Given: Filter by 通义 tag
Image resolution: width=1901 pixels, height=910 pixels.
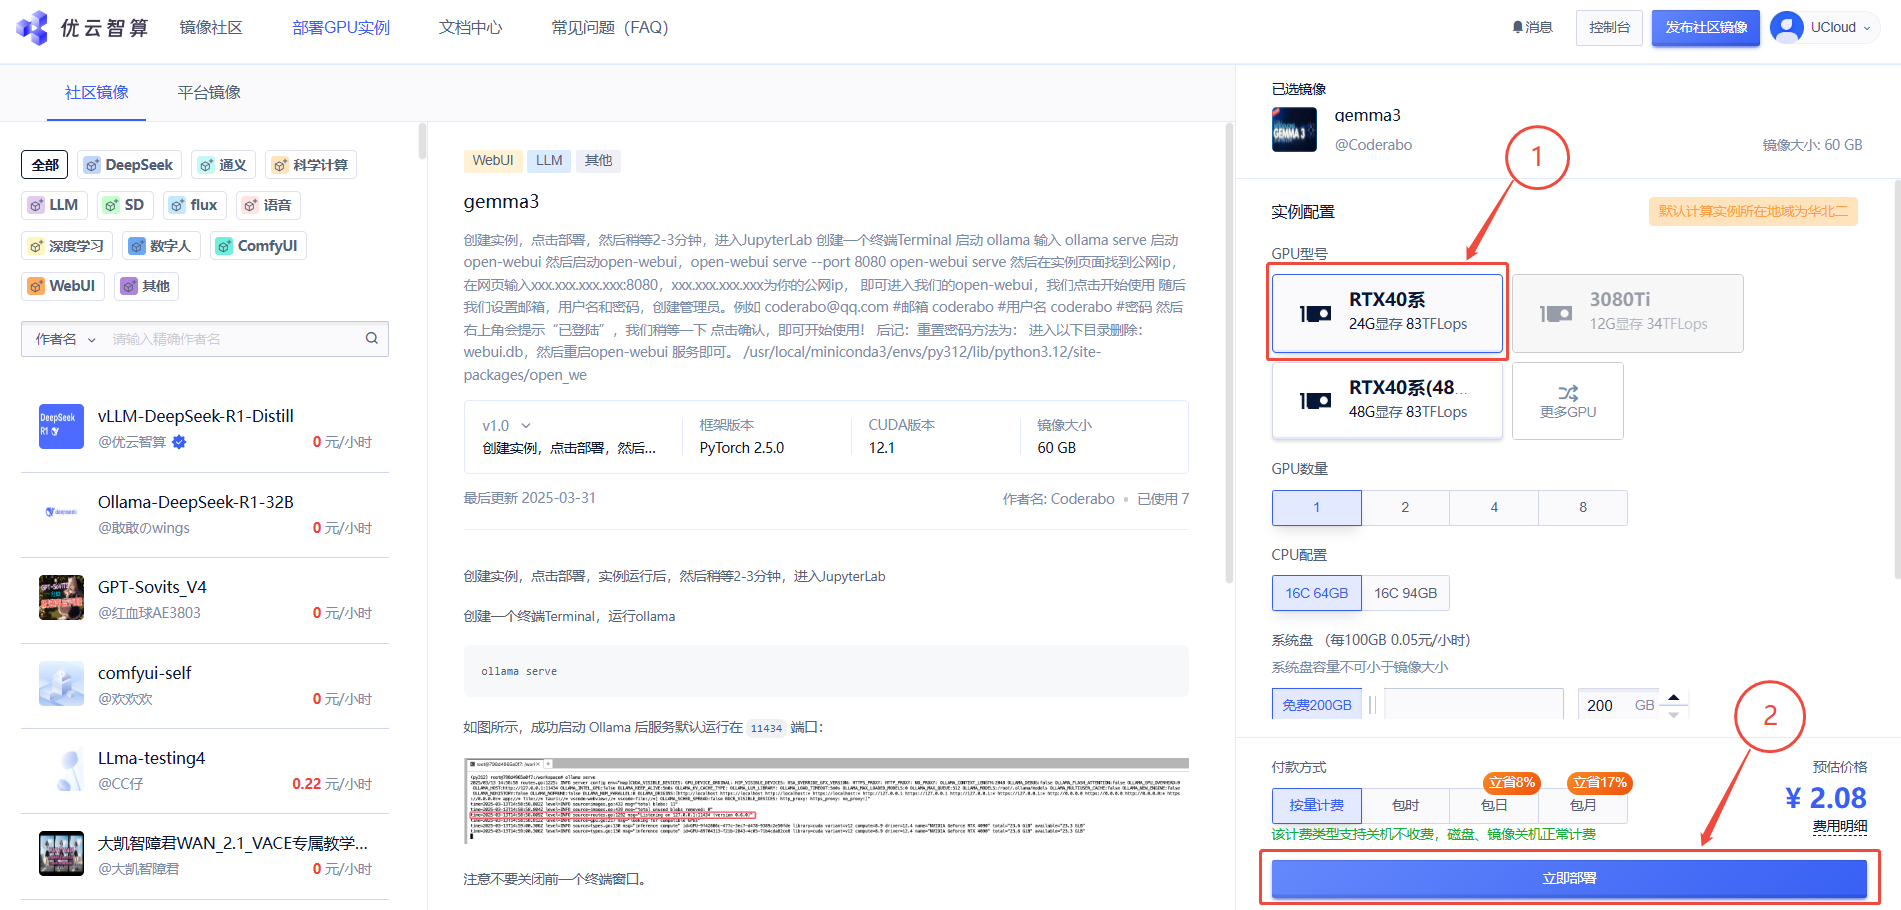Looking at the screenshot, I should tap(223, 165).
